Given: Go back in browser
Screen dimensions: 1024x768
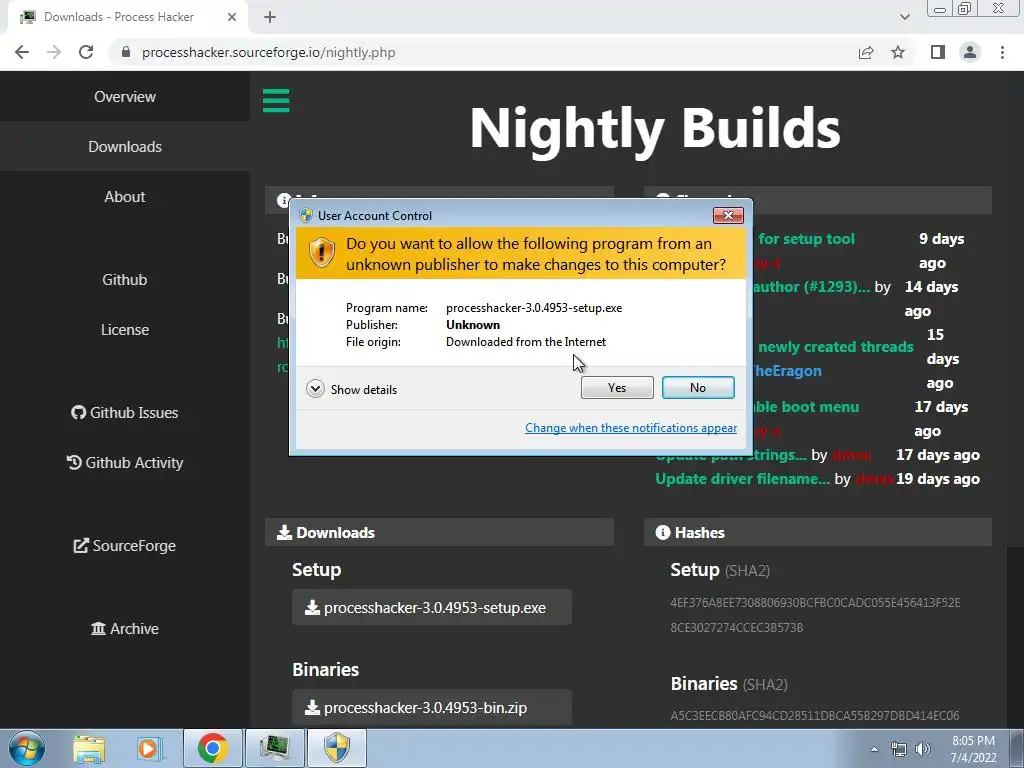Looking at the screenshot, I should pyautogui.click(x=22, y=52).
